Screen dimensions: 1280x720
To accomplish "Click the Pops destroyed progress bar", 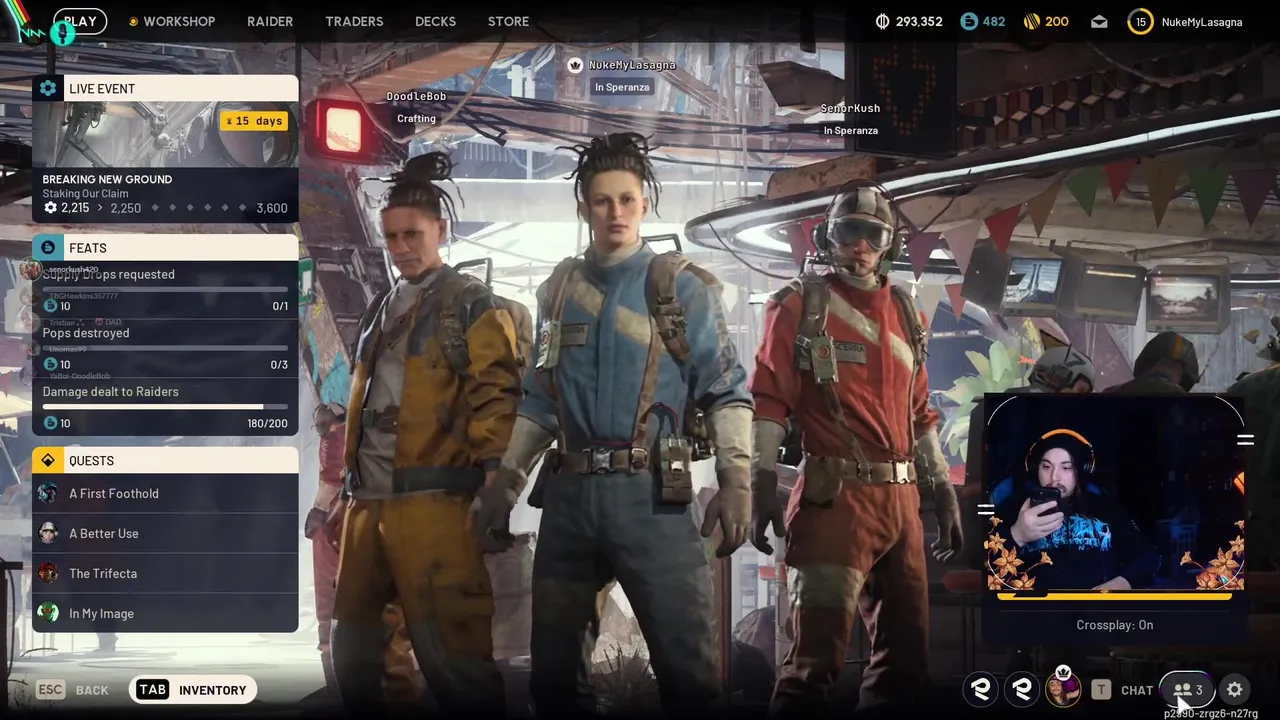I will (x=165, y=348).
